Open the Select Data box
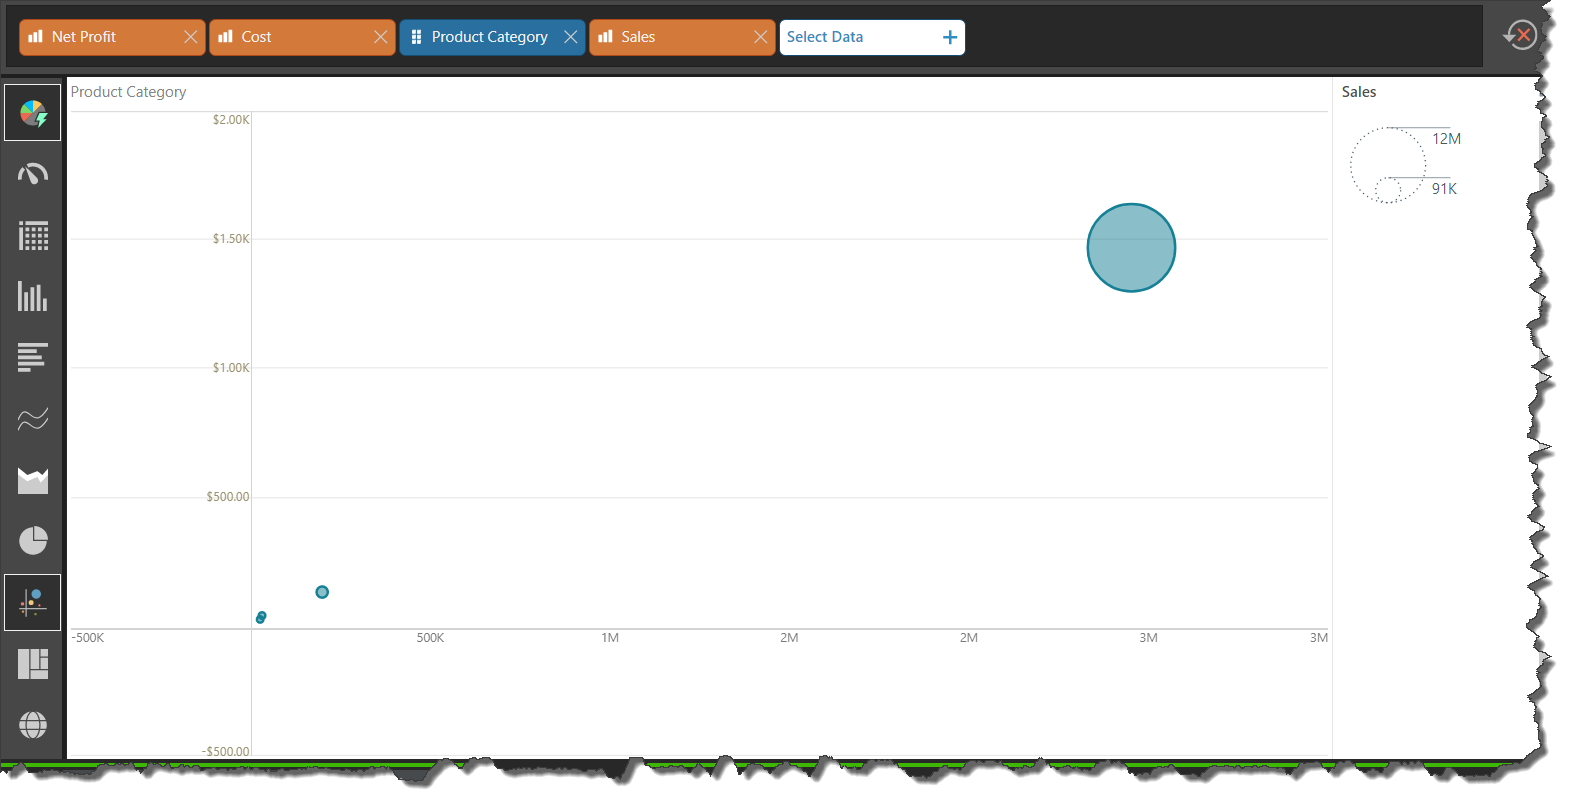 coord(855,37)
